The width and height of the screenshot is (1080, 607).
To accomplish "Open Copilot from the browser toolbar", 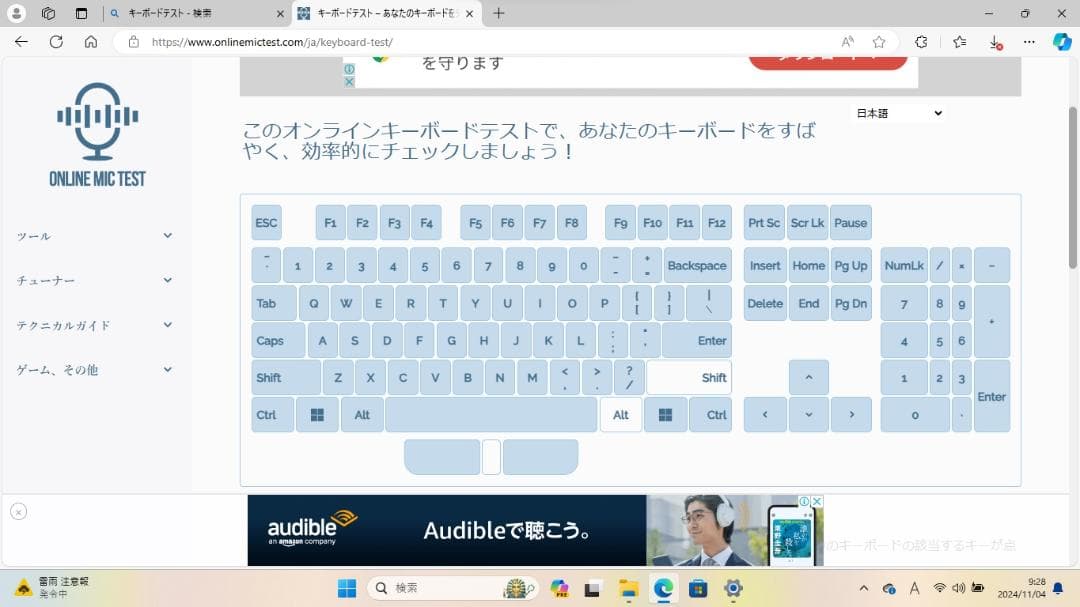I will [1062, 42].
